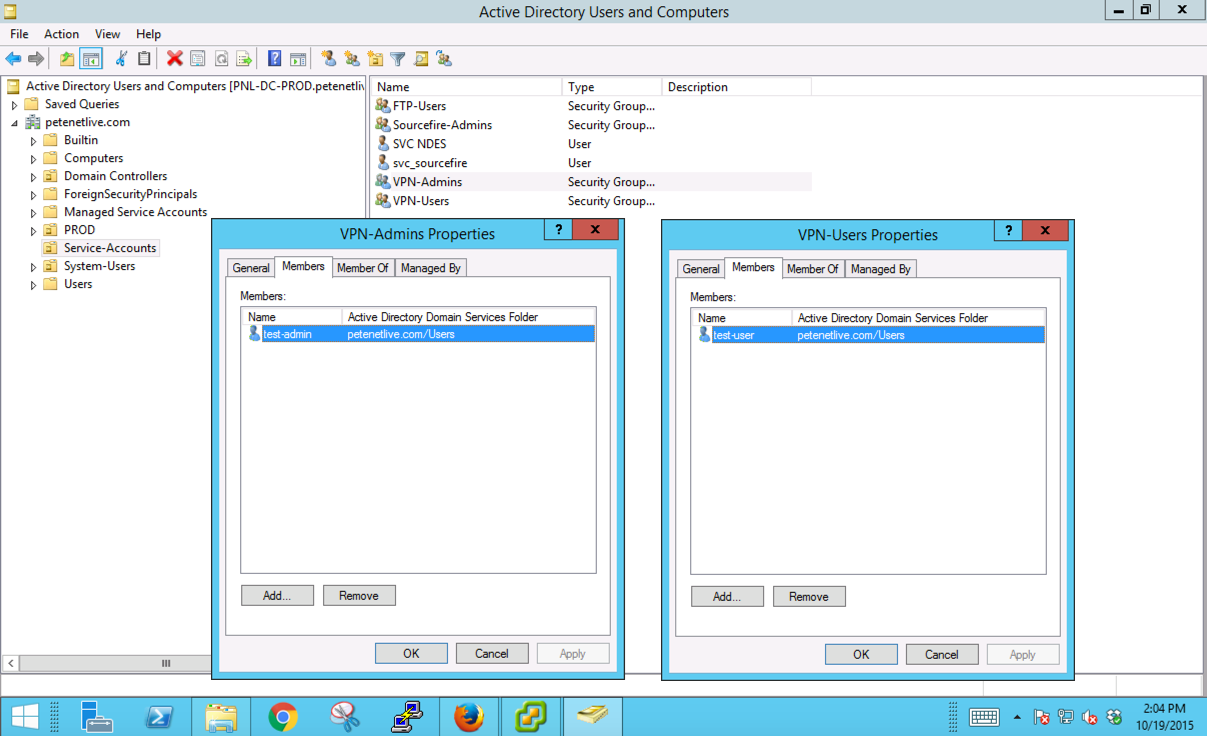1207x736 pixels.
Task: Select the Service-Accounts tree node
Action: 100,248
